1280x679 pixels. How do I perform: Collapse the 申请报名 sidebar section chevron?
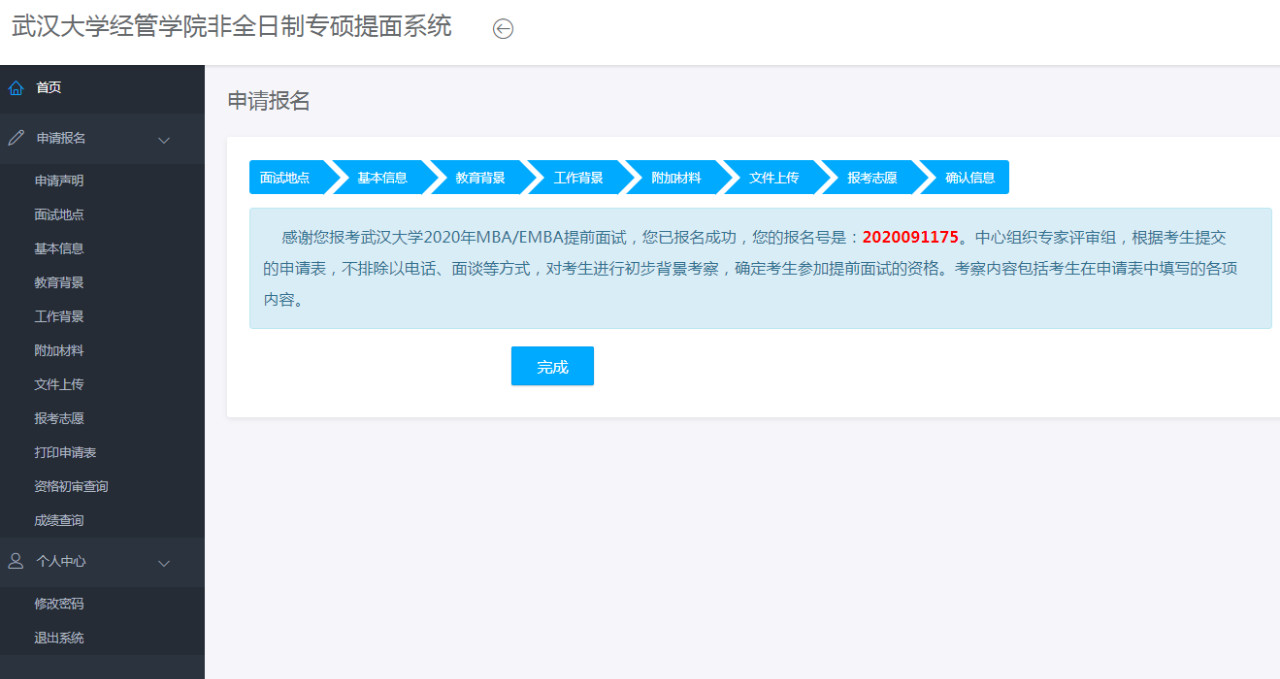click(165, 140)
